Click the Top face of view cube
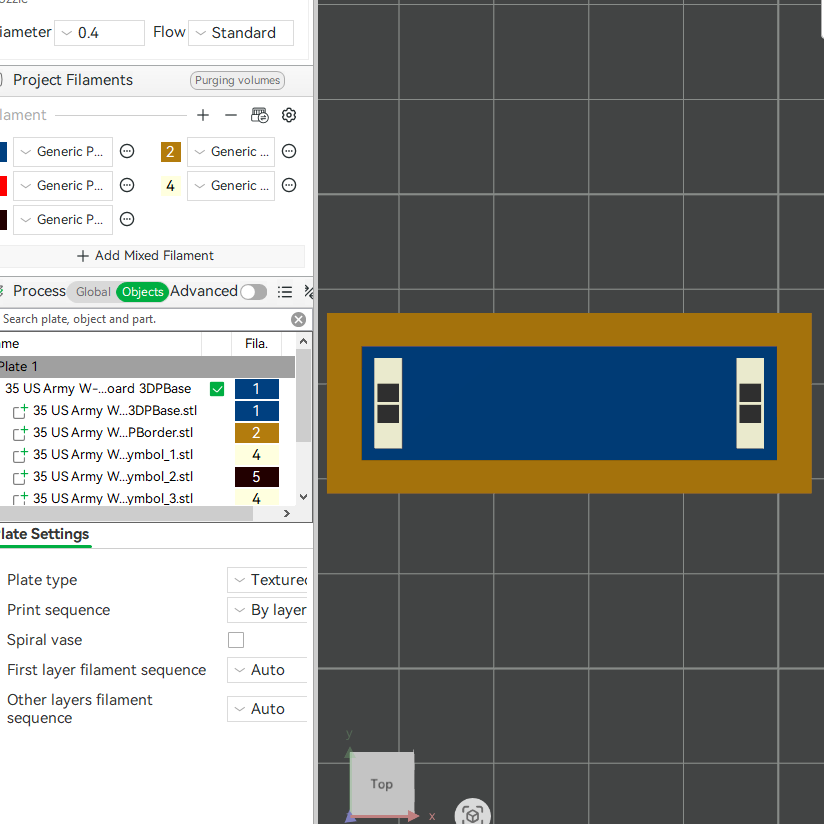Image resolution: width=824 pixels, height=824 pixels. tap(382, 784)
